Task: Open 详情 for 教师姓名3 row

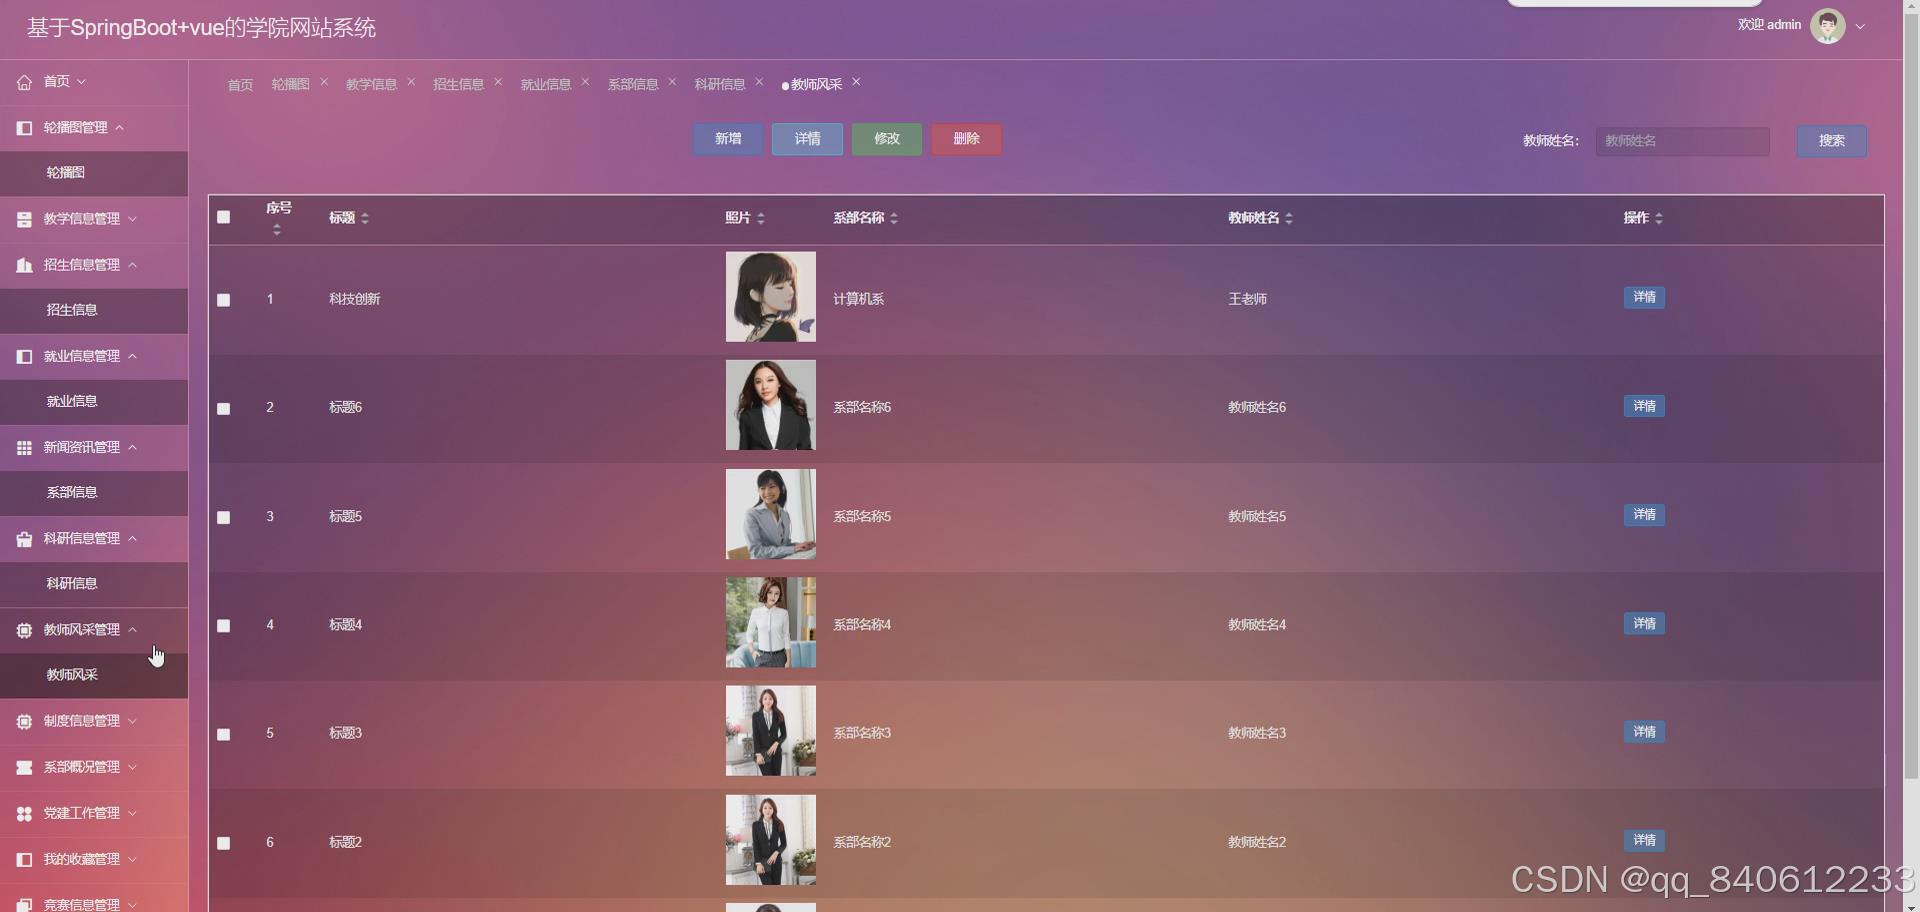Action: 1644,732
